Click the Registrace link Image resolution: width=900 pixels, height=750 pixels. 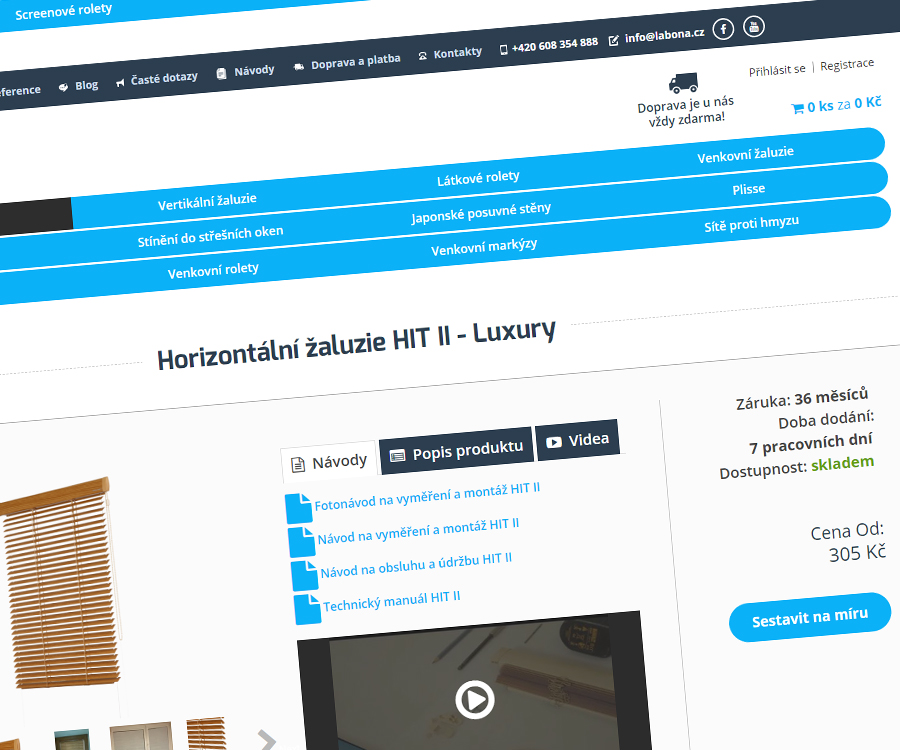pos(847,65)
